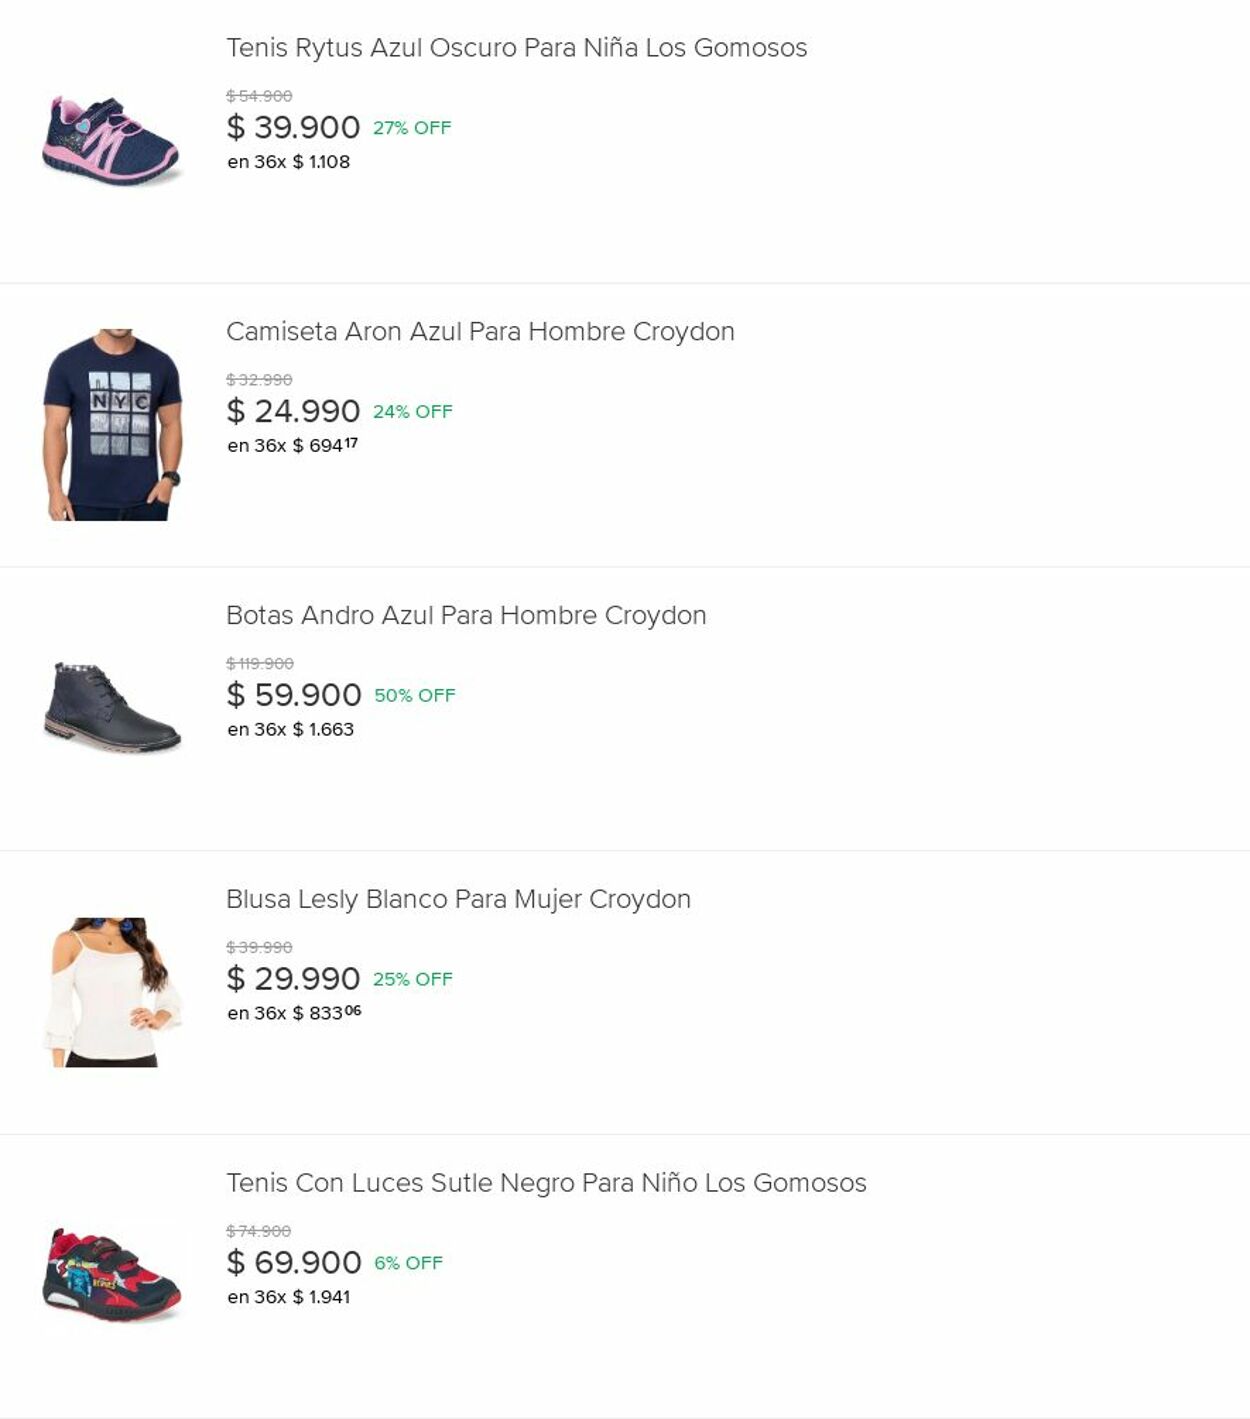Click Botas Andro Azul Para Hombre title
This screenshot has height=1419, width=1250.
pyautogui.click(x=466, y=616)
